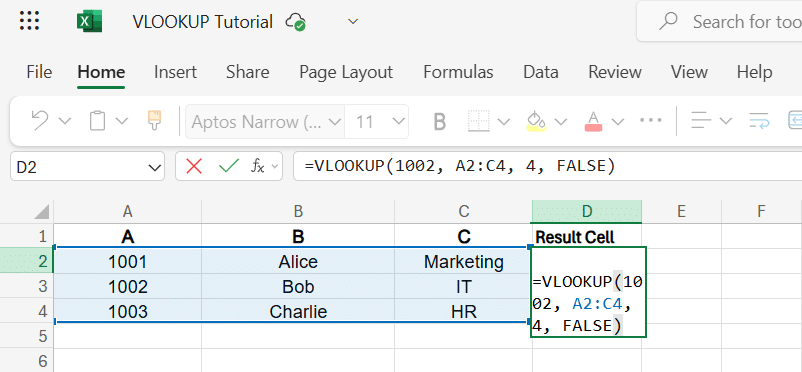Apply the yellow fill color

click(536, 121)
